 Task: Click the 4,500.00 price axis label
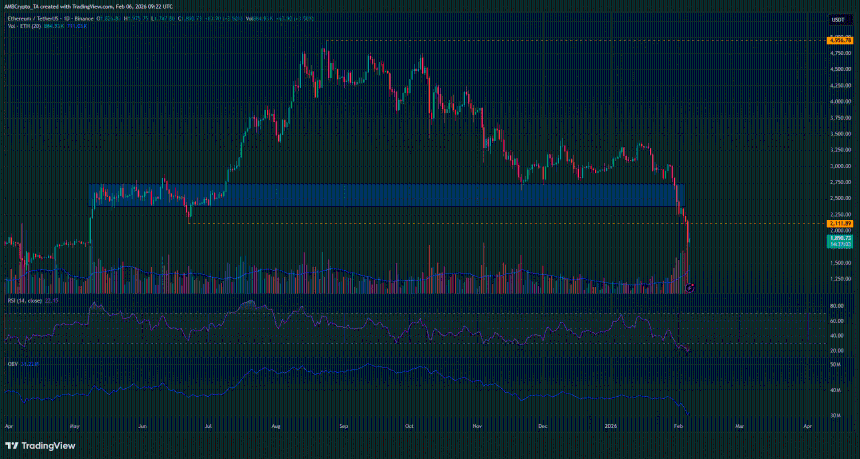point(839,69)
